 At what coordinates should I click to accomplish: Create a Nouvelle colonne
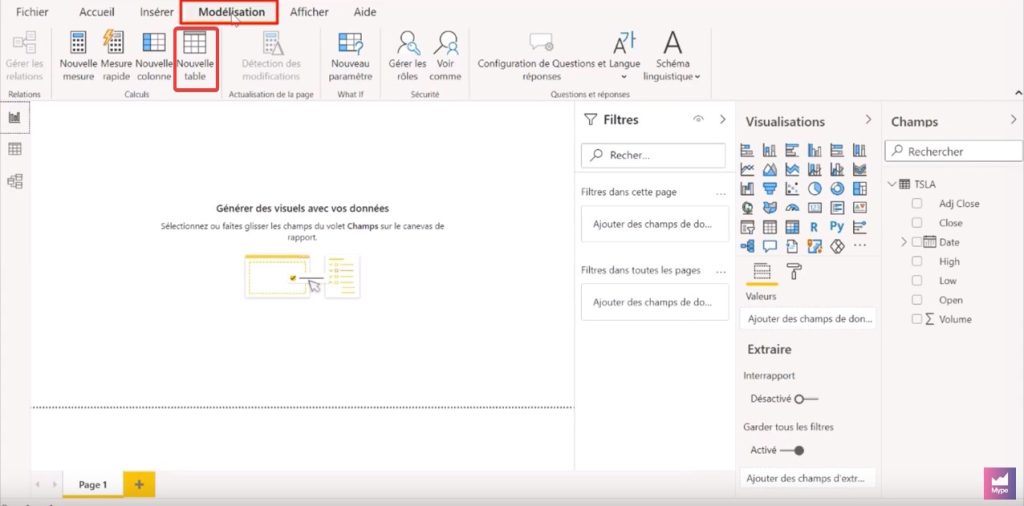pos(154,56)
